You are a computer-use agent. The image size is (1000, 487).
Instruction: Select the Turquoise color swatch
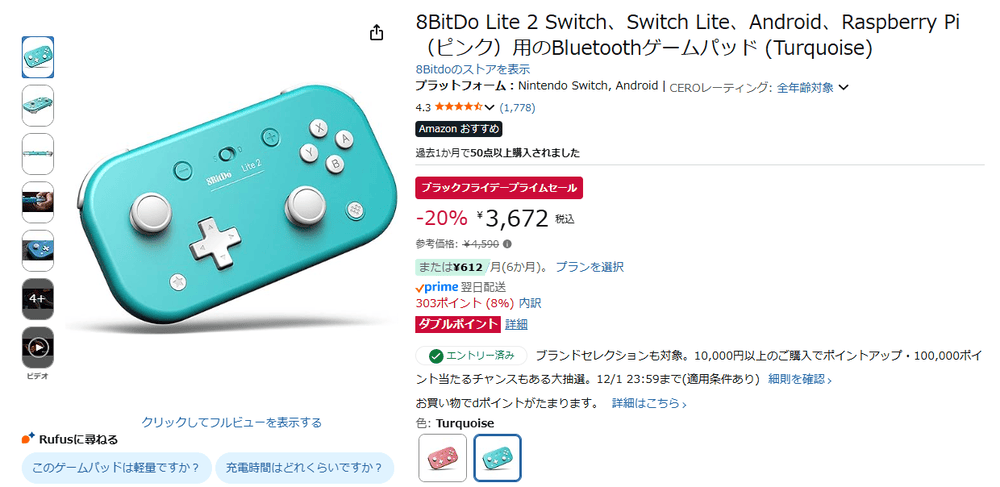click(x=497, y=457)
